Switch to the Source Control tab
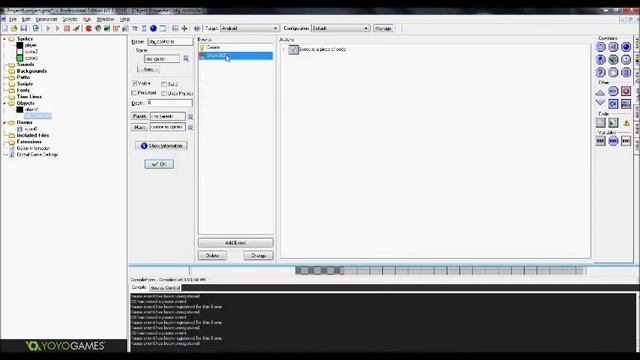The width and height of the screenshot is (640, 360). click(165, 288)
